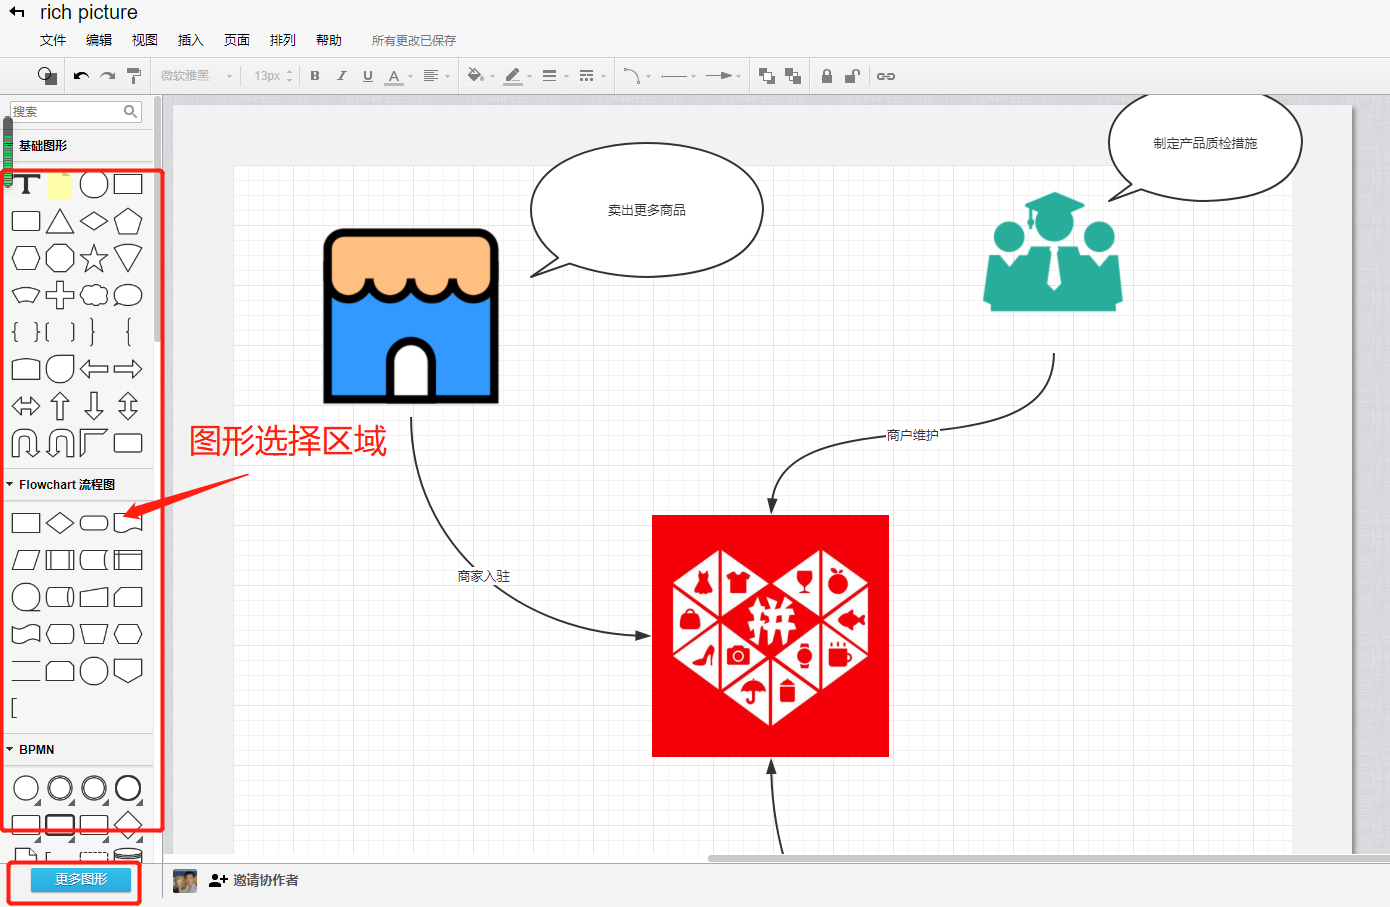Go back using the arrow beside title

click(x=17, y=12)
